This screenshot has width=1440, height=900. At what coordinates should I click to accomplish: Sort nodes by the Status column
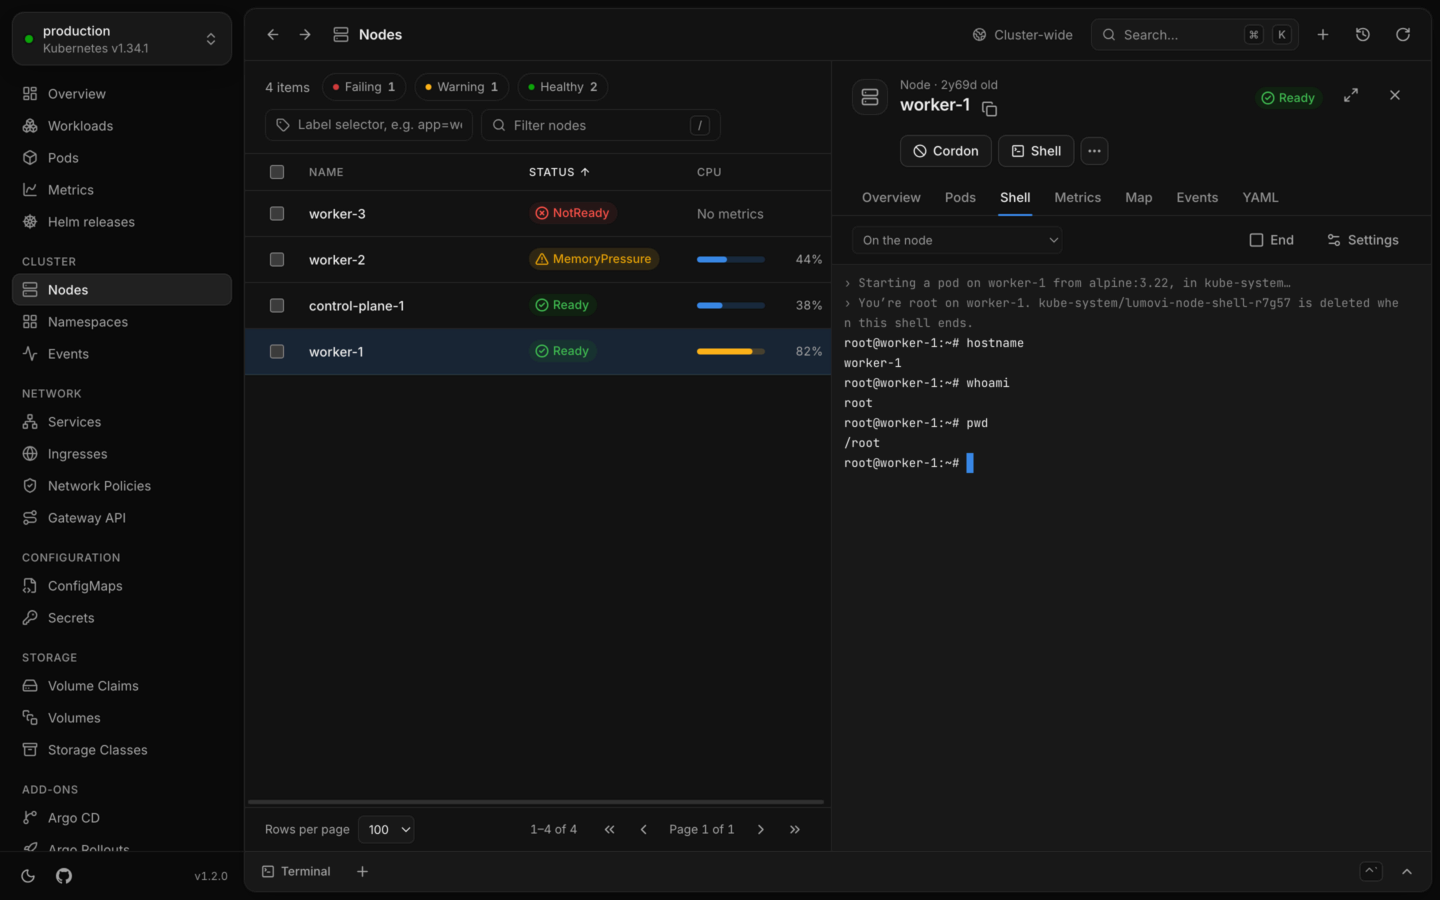[x=559, y=172]
